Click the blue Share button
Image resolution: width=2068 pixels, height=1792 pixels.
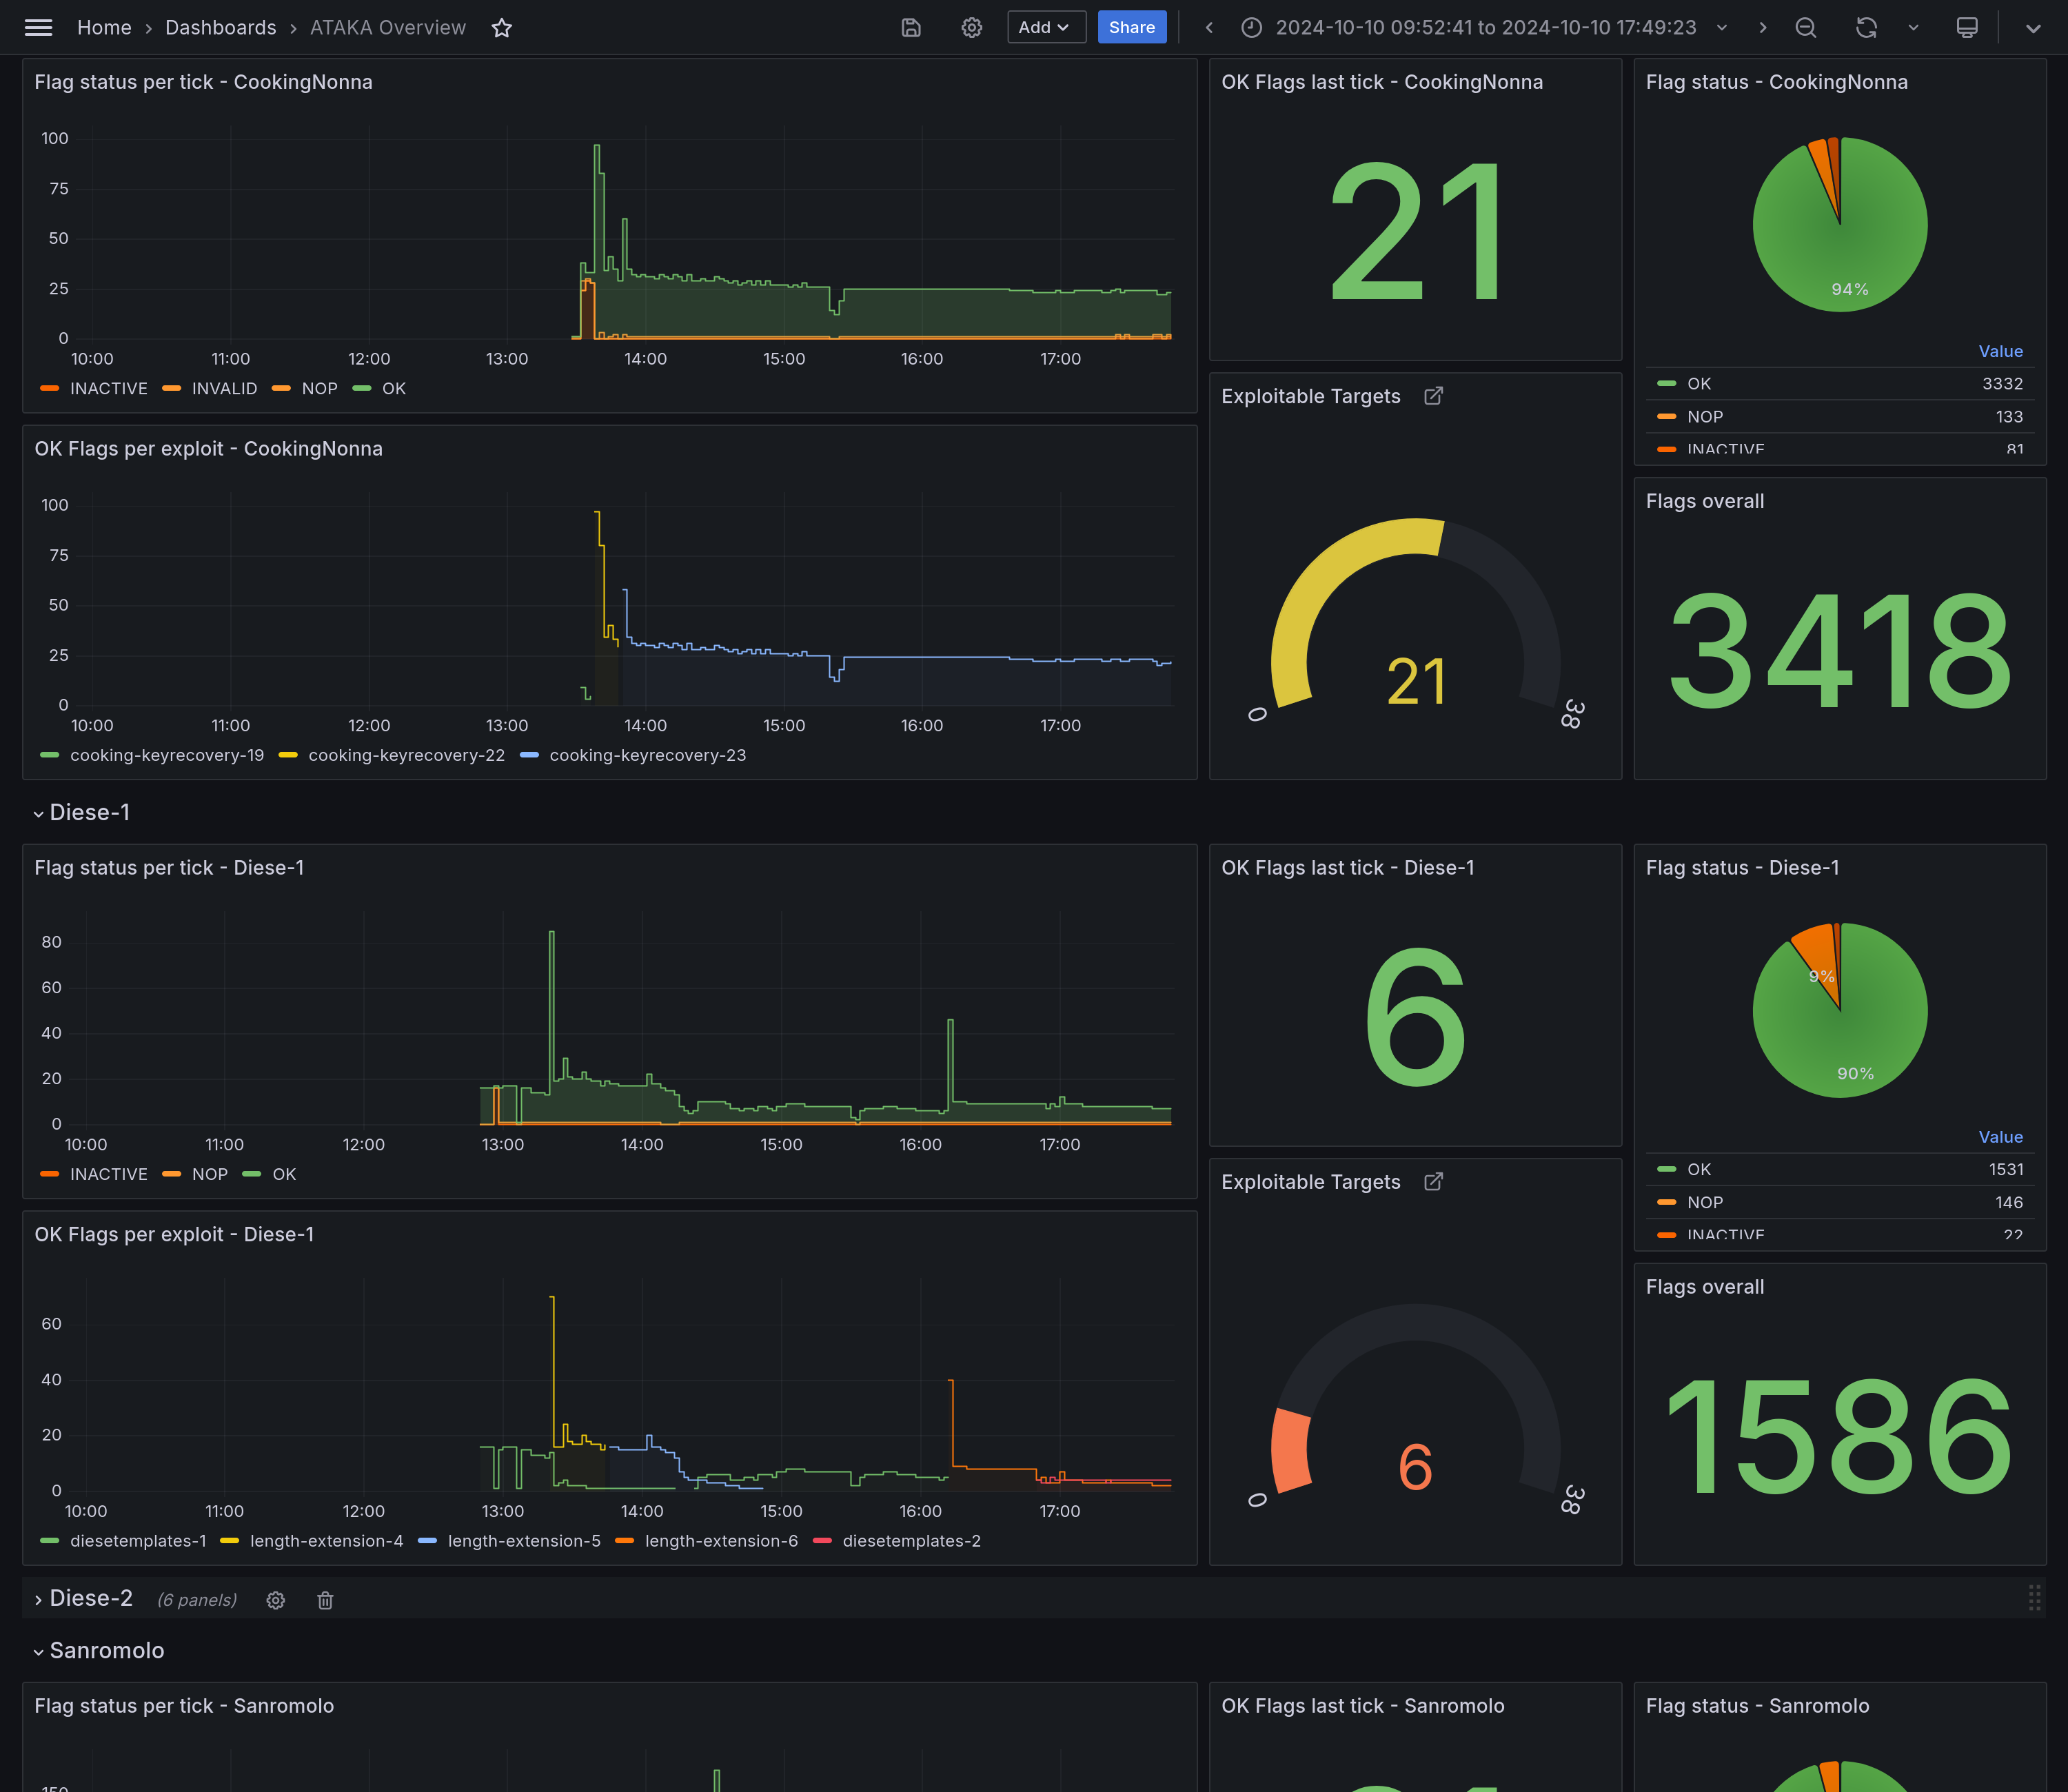click(1131, 27)
